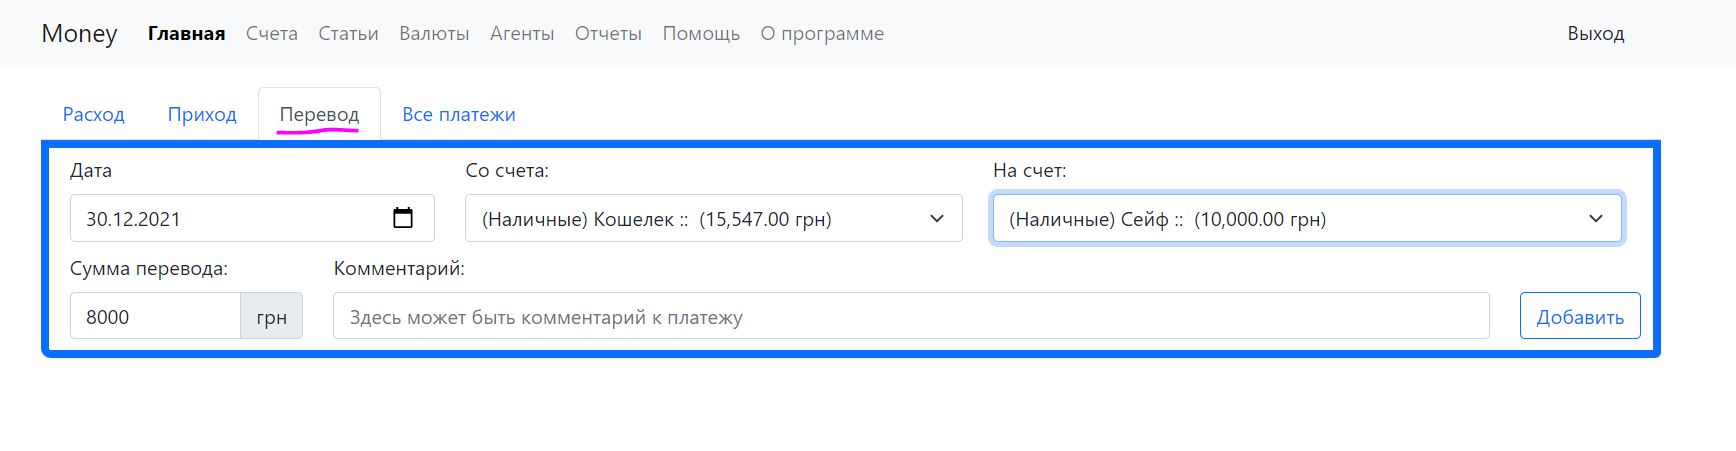Focus the Сумма перевода amount field
This screenshot has width=1736, height=451.
(x=155, y=316)
